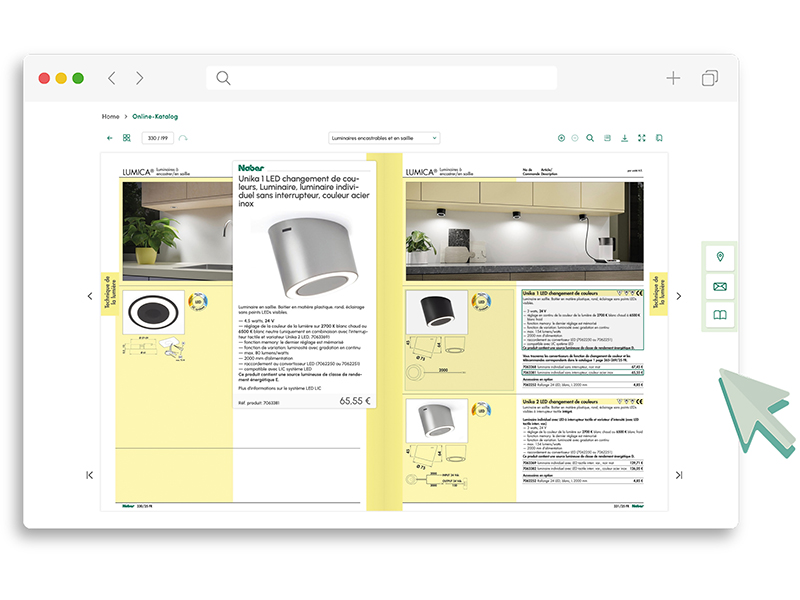Click the Unika 2 LED changement de couleurs heading
Screen dimensions: 800x600
tap(560, 402)
